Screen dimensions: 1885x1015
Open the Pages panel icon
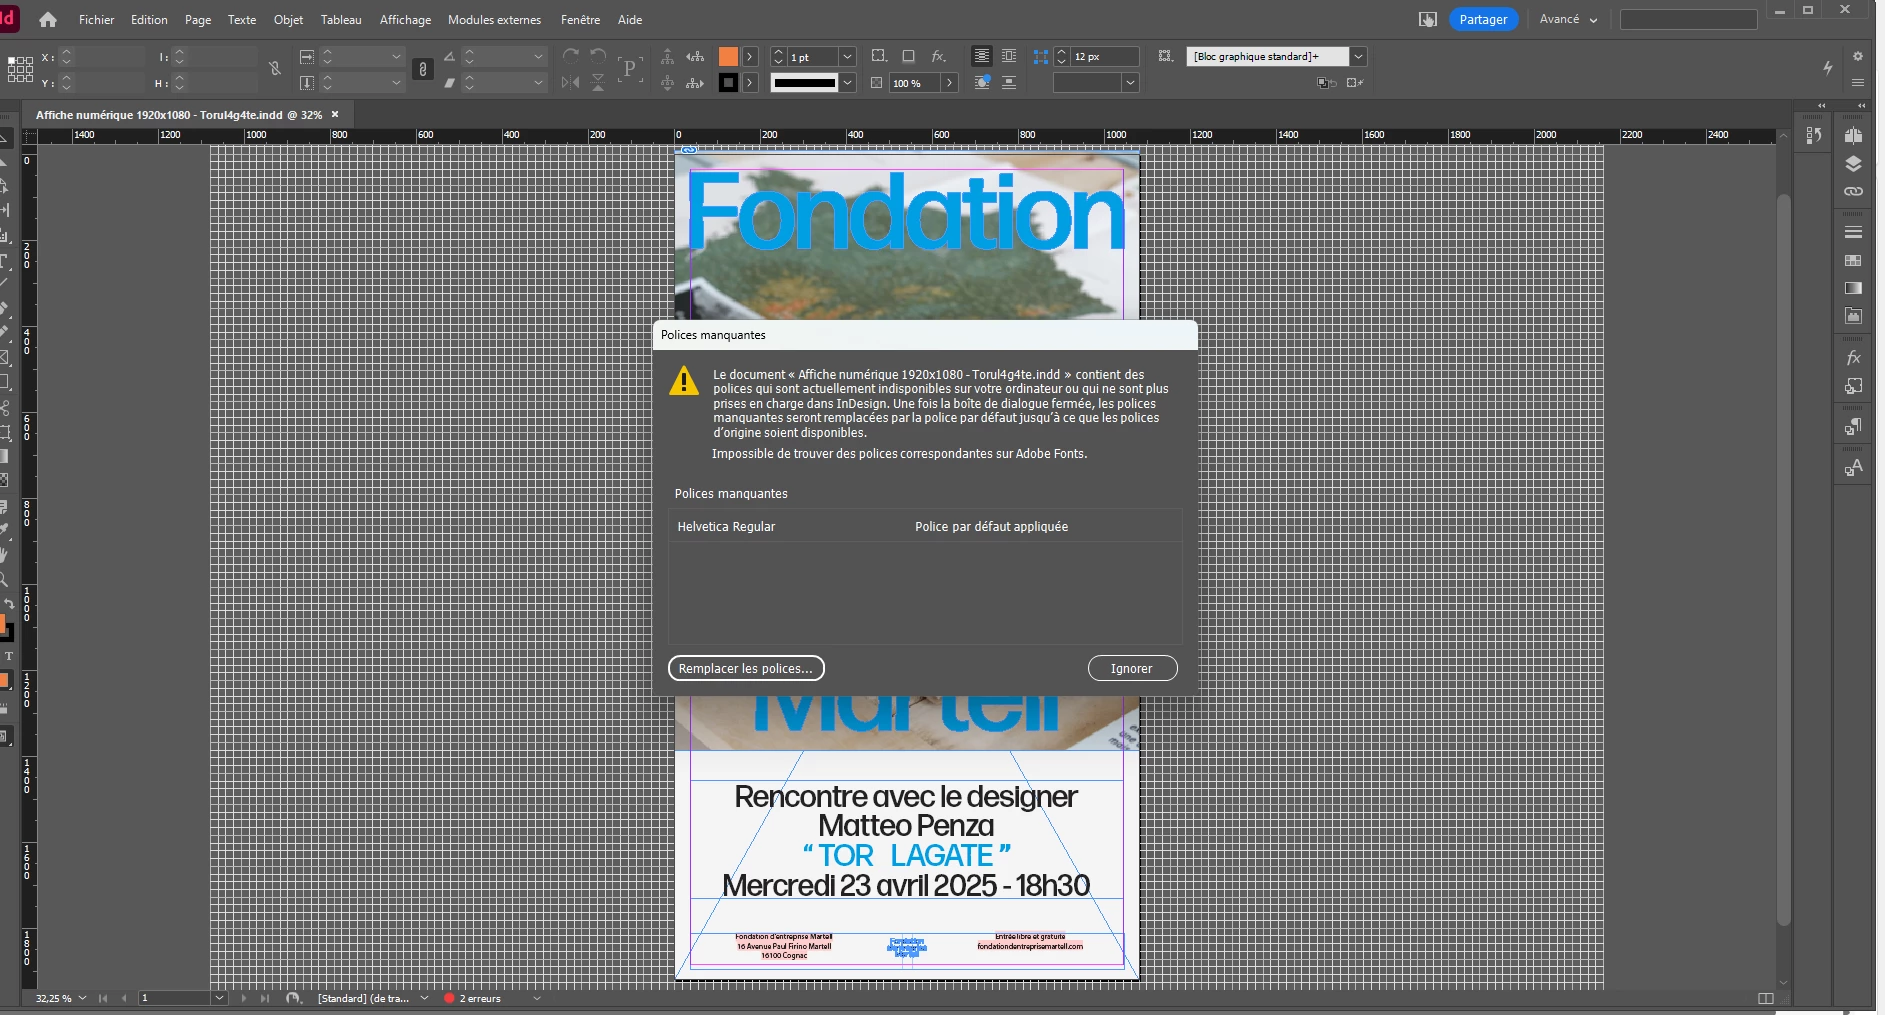(1853, 136)
